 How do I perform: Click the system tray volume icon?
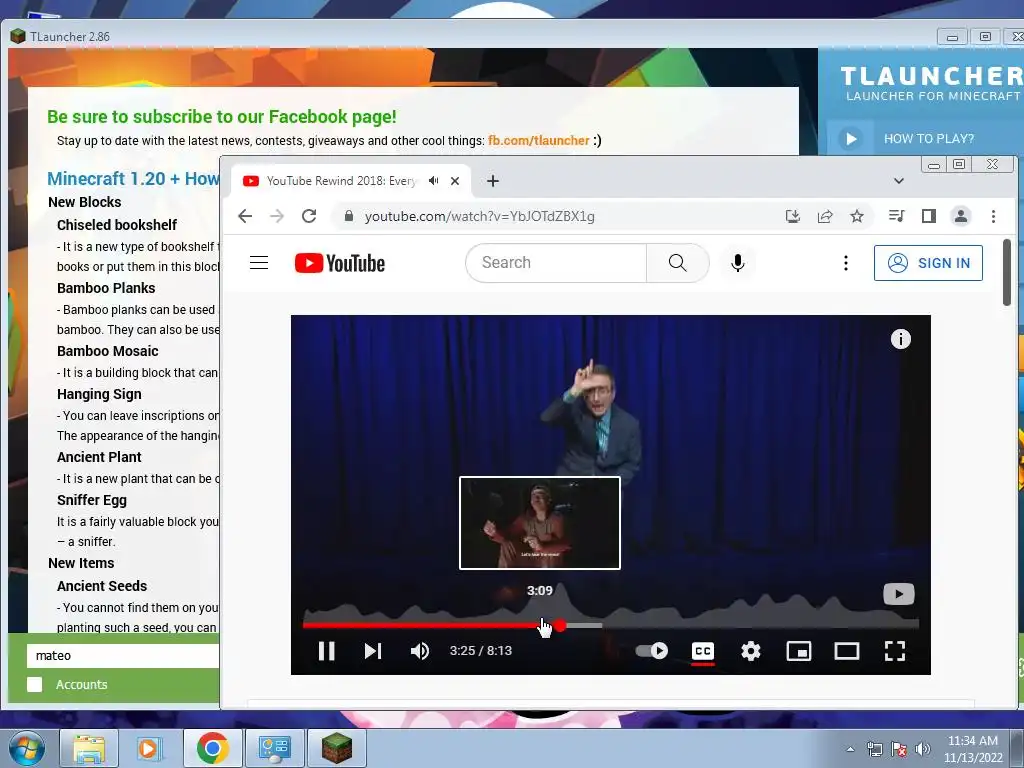(x=923, y=749)
